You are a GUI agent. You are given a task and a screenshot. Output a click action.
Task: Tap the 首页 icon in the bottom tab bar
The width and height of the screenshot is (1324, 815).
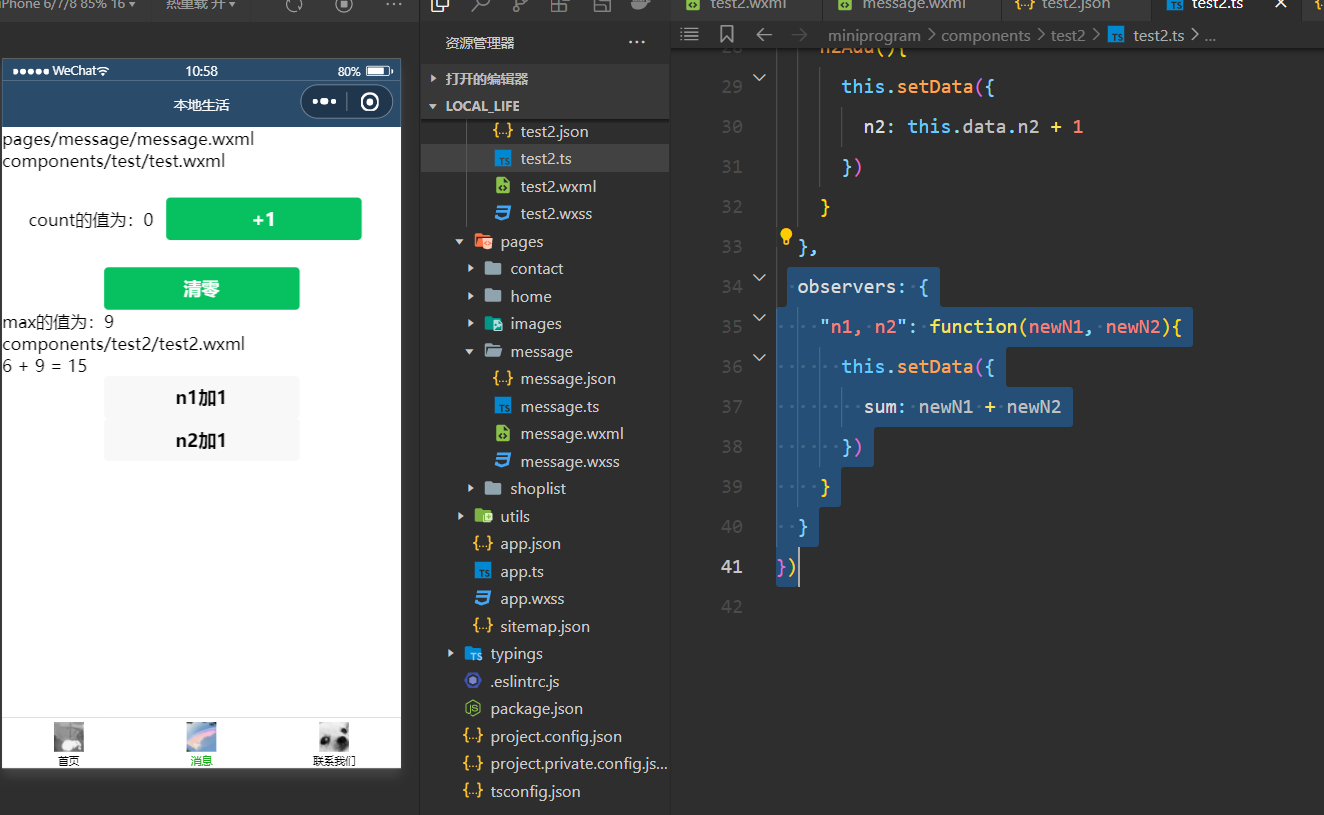pyautogui.click(x=68, y=738)
